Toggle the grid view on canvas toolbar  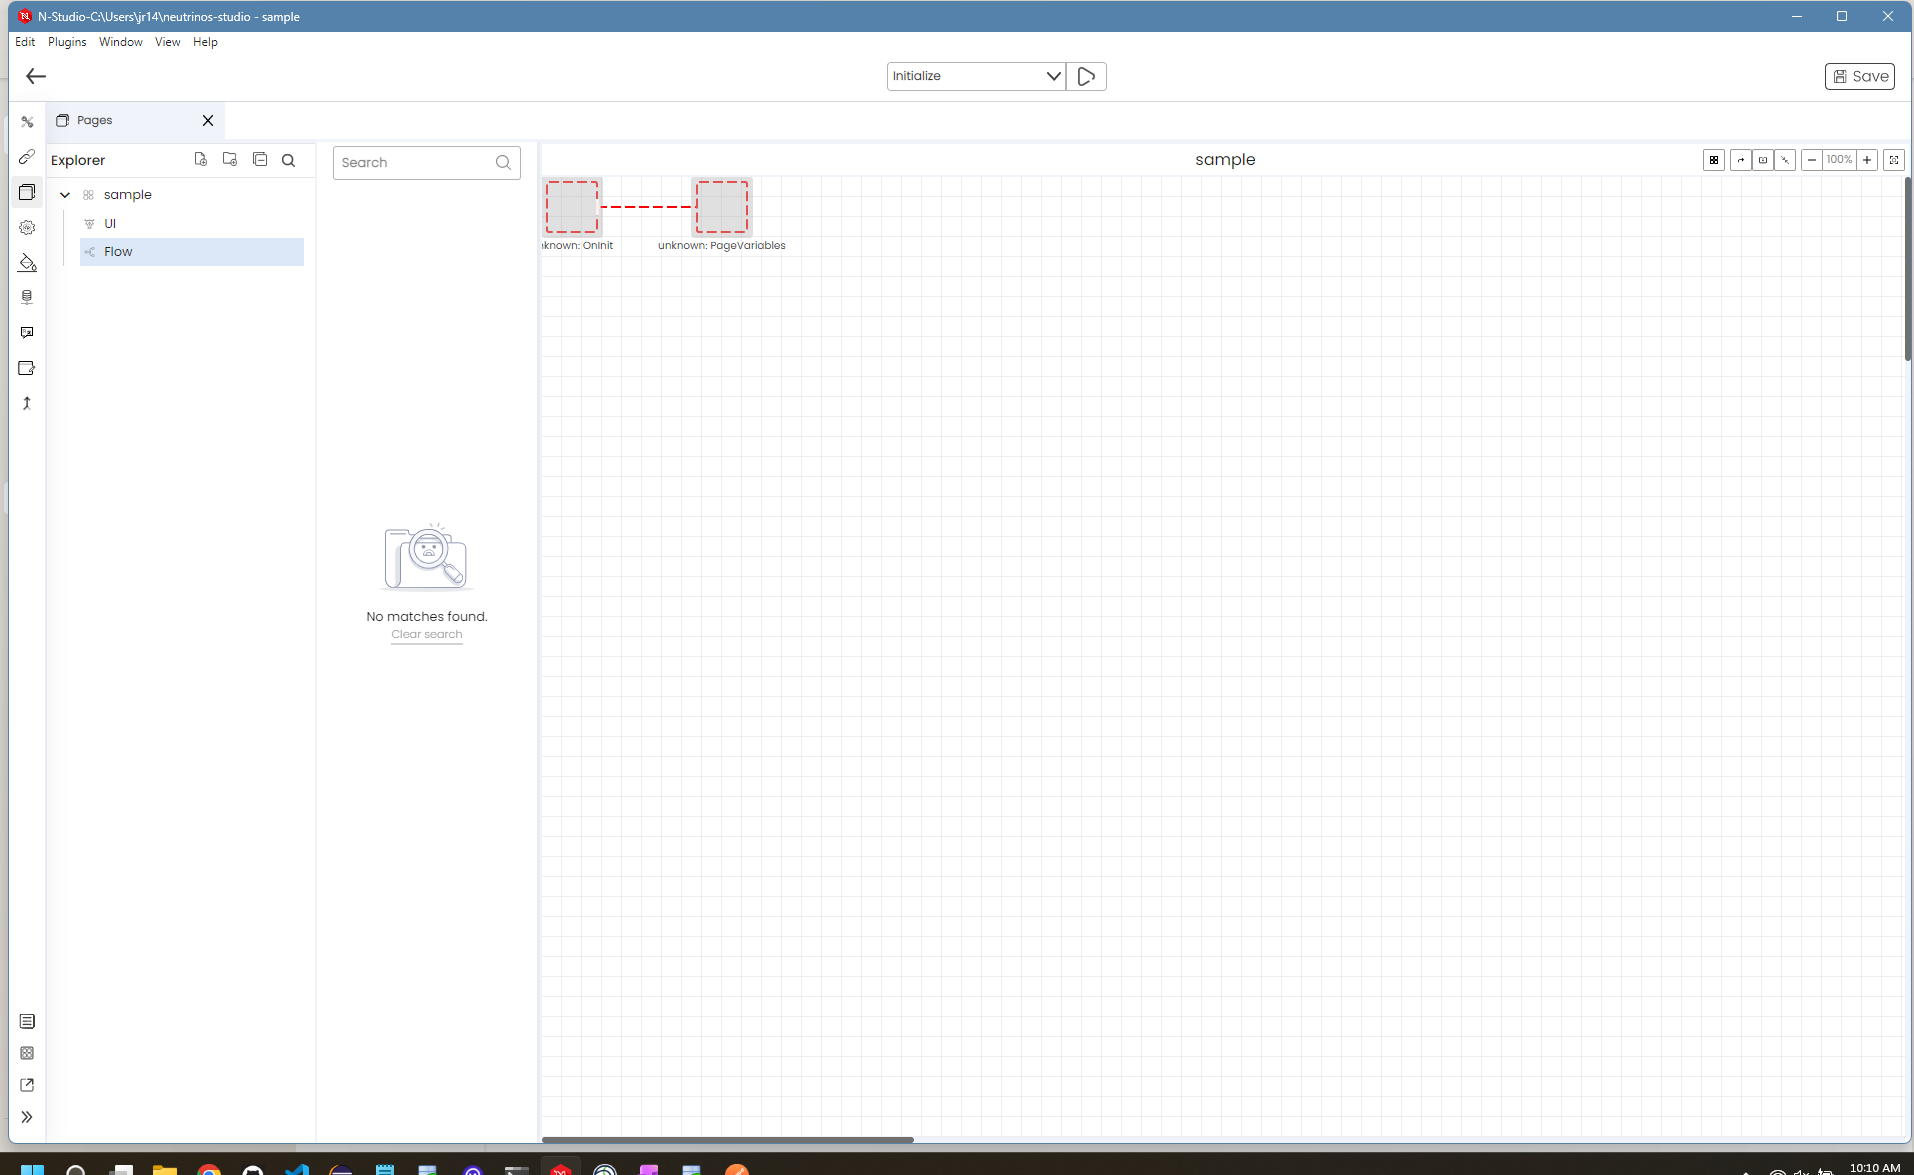point(1714,160)
